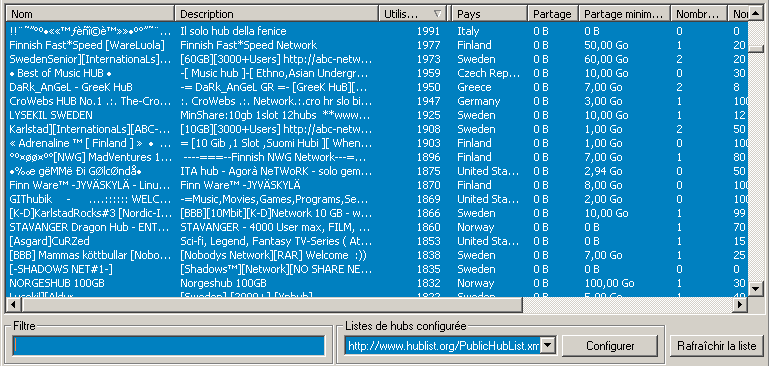Click the Nombr… column header

tap(699, 14)
